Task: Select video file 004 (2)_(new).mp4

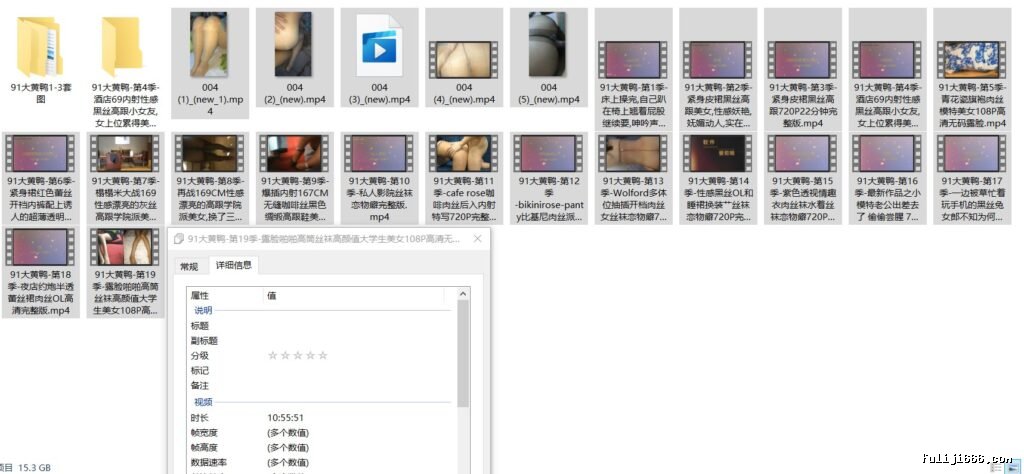Action: pos(295,59)
